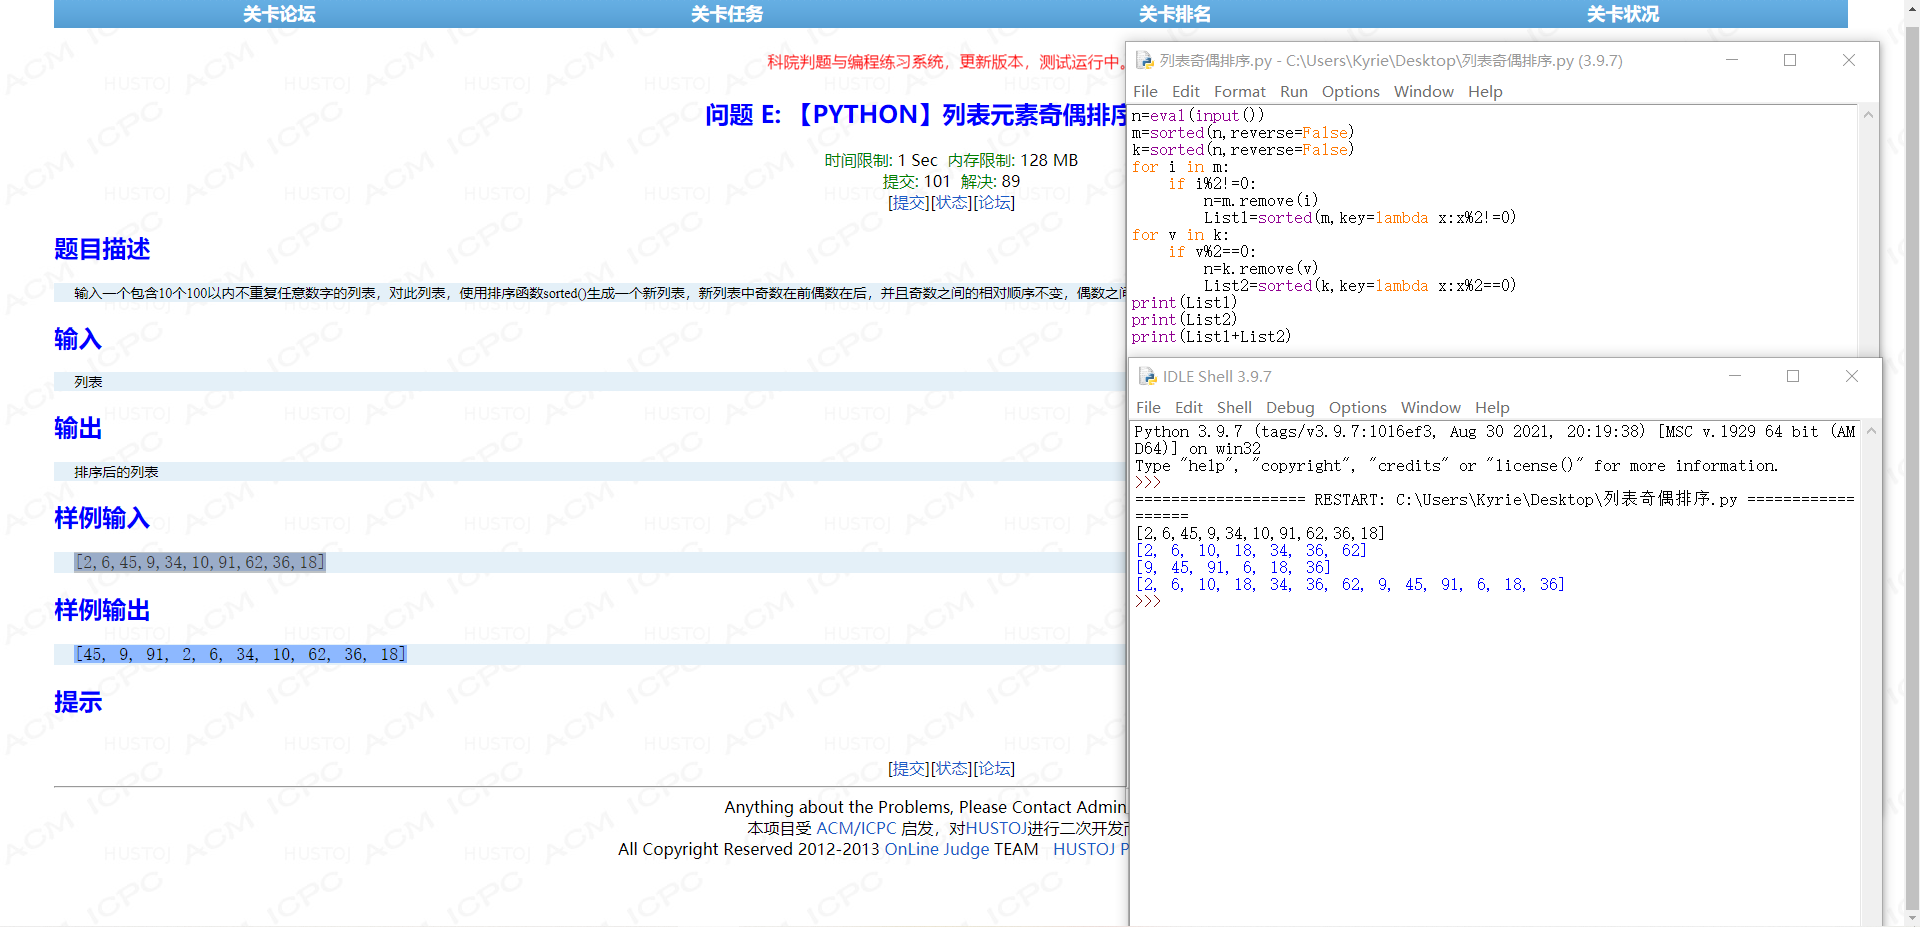The height and width of the screenshot is (927, 1920).
Task: Maximize the IDLE Shell window
Action: coord(1793,376)
